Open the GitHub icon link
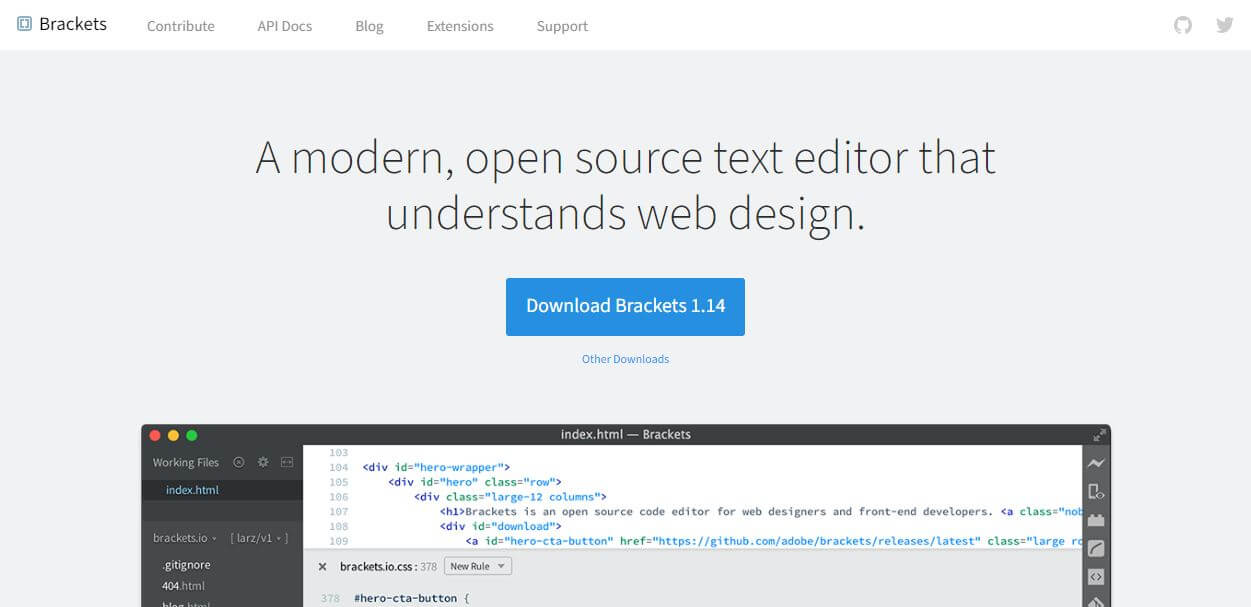The width and height of the screenshot is (1251, 607). (x=1183, y=25)
